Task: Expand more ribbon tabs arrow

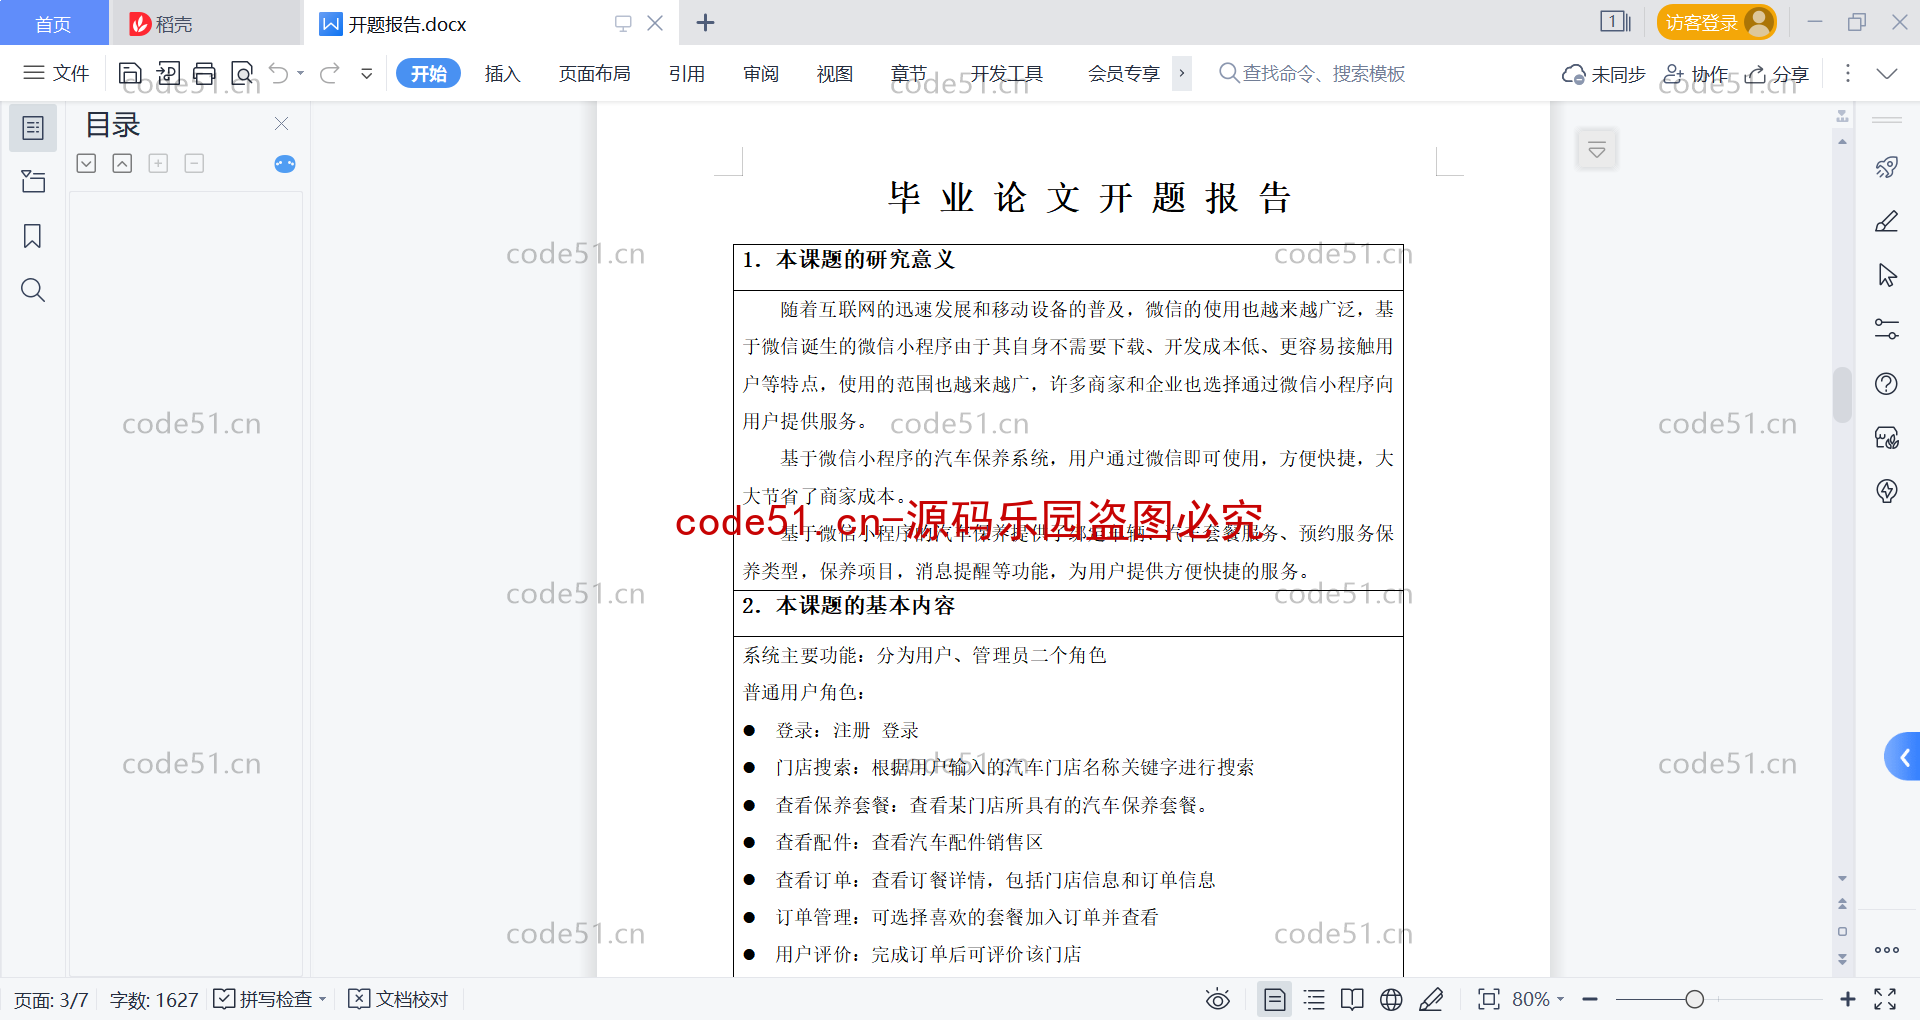Action: pos(1181,73)
